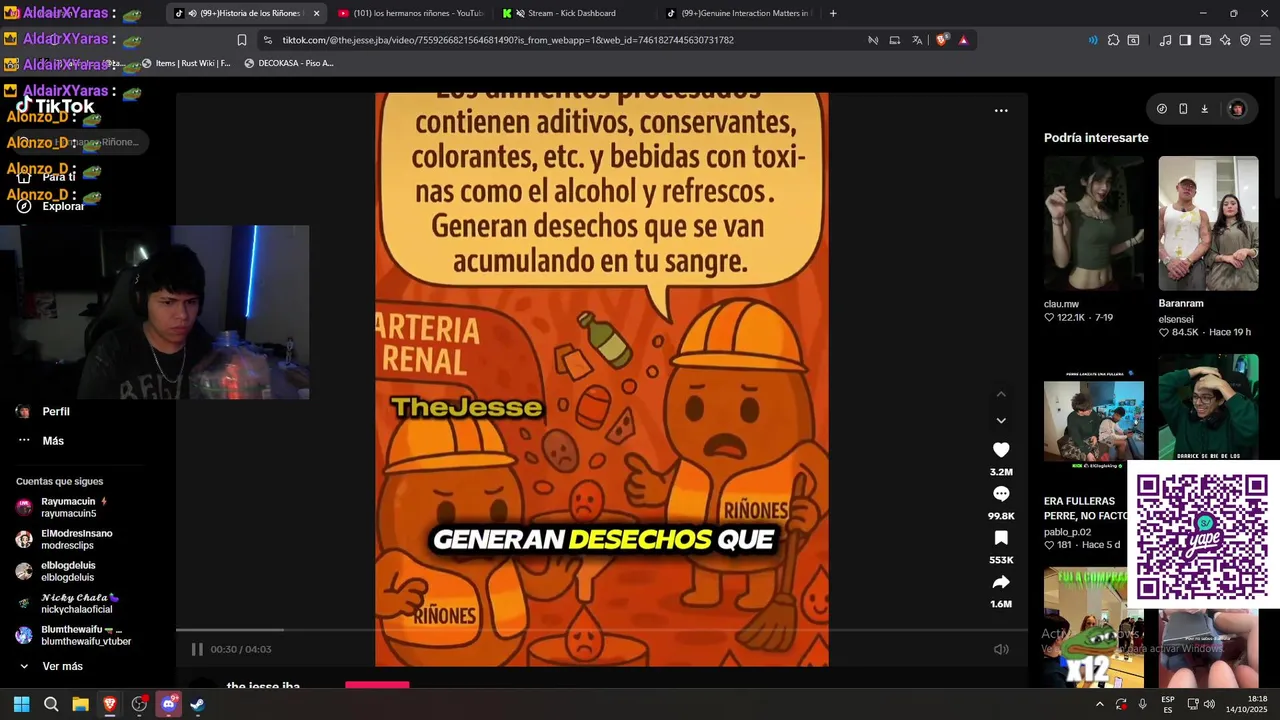Click the translate page icon

click(x=917, y=40)
